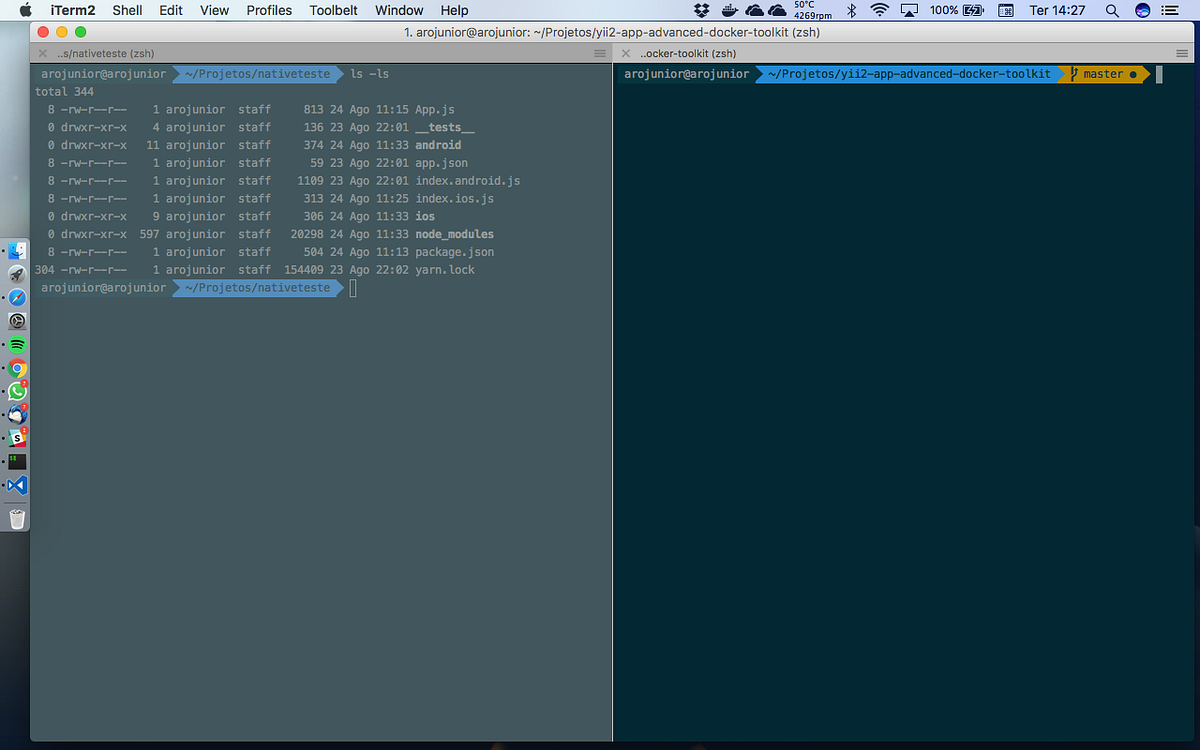Screen dimensions: 1200x750
Task: Open the left pane hamburger session menu
Action: tap(598, 52)
